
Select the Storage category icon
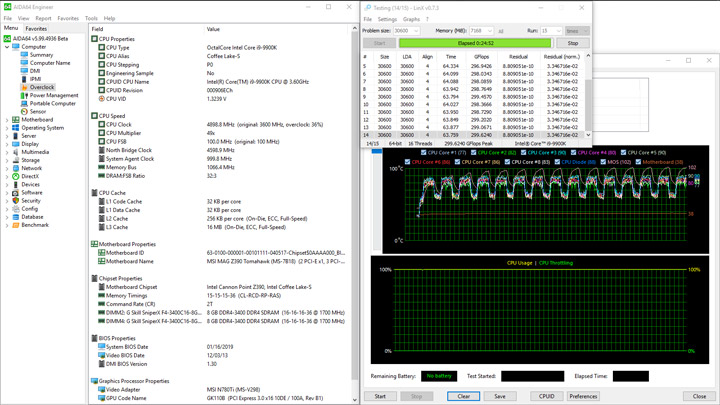point(16,160)
